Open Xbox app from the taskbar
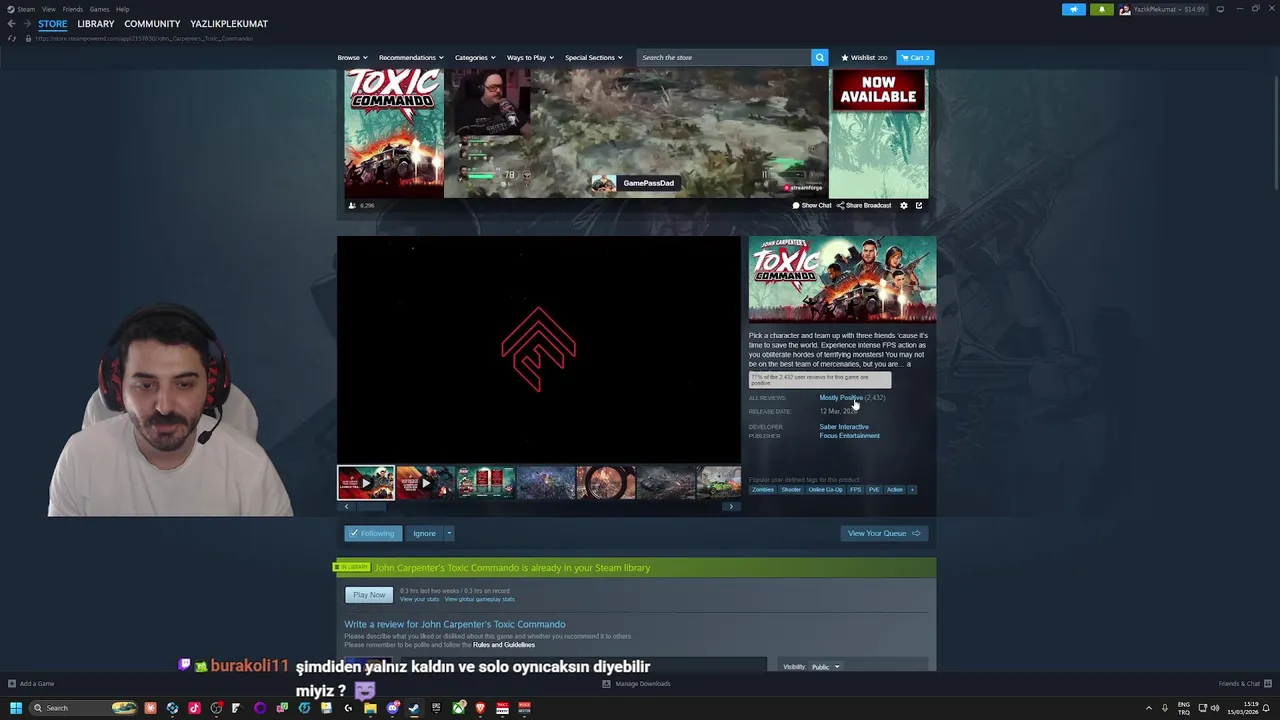1280x720 pixels. (x=458, y=708)
